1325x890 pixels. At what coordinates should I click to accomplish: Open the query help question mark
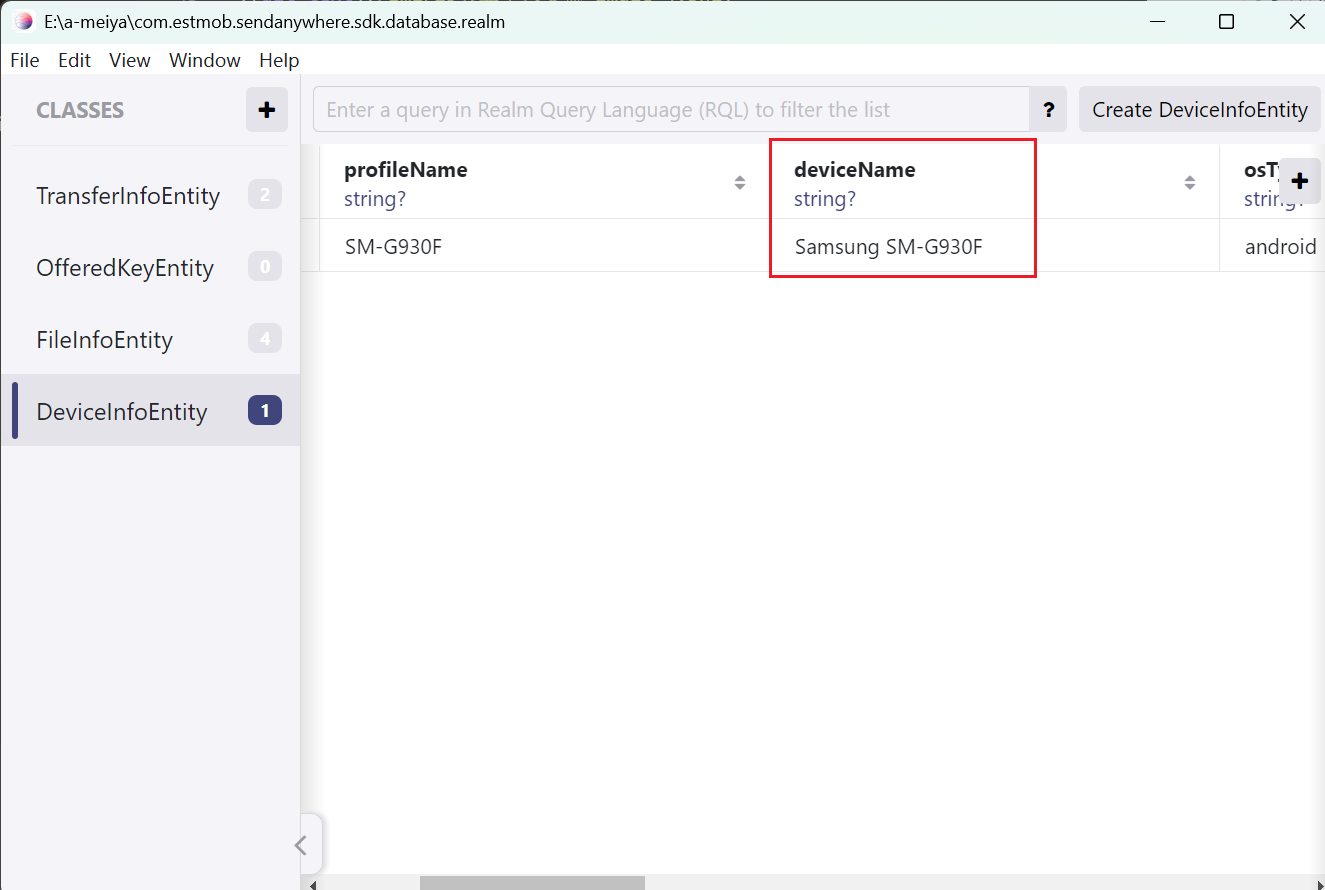[1048, 110]
